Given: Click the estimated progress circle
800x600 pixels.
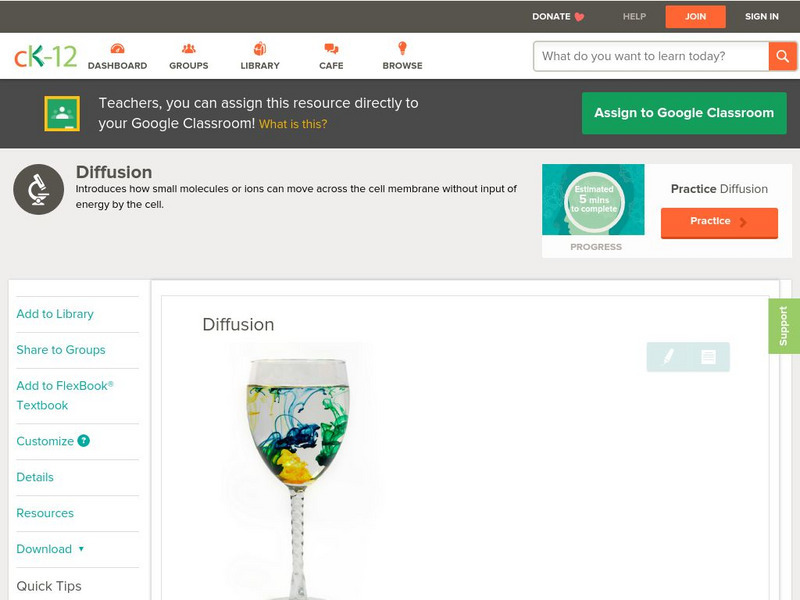Looking at the screenshot, I should (594, 200).
